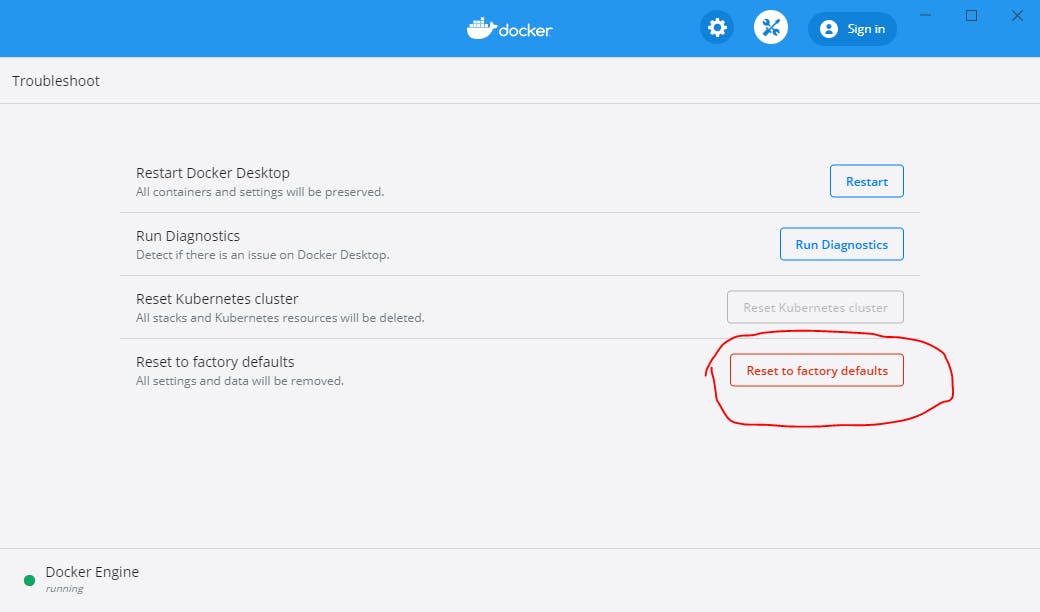Screen dimensions: 1040x612
Task: Select the Restart Docker Desktop row title
Action: (x=213, y=172)
